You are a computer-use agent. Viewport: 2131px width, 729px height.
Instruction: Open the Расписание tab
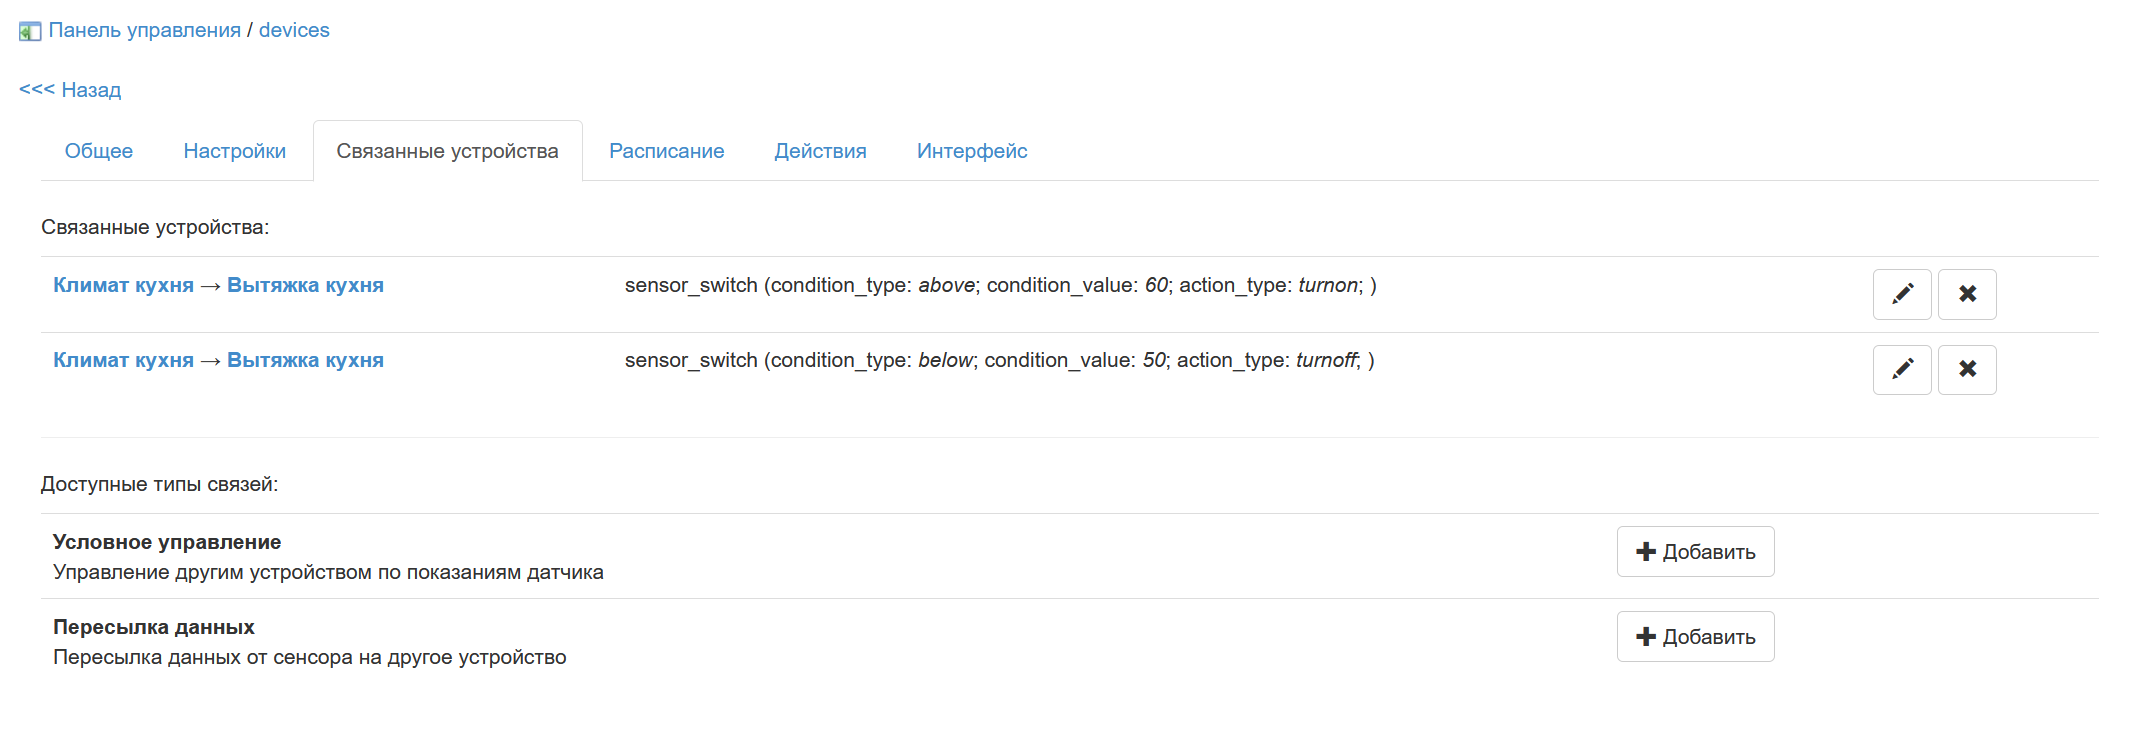(x=666, y=151)
